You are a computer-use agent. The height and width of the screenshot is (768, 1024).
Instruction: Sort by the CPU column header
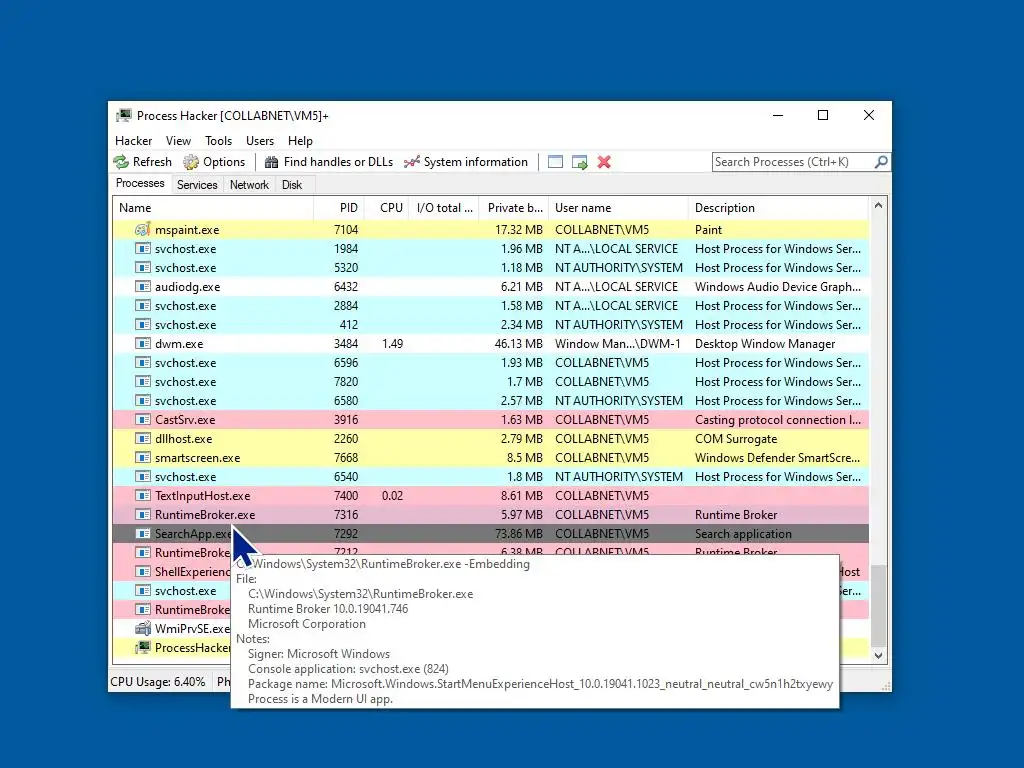(x=386, y=208)
